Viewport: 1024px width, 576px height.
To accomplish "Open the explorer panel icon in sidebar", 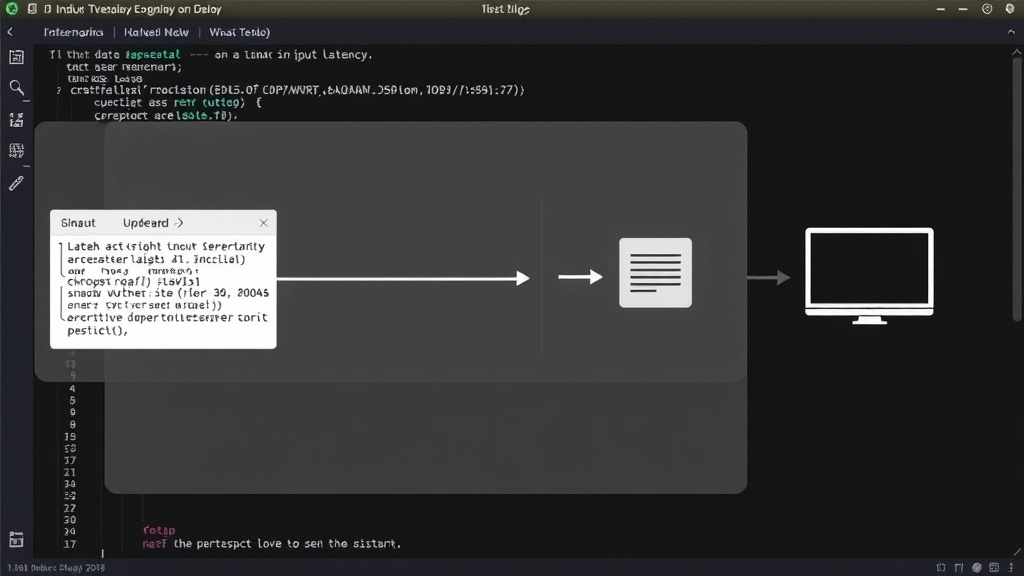I will [16, 57].
